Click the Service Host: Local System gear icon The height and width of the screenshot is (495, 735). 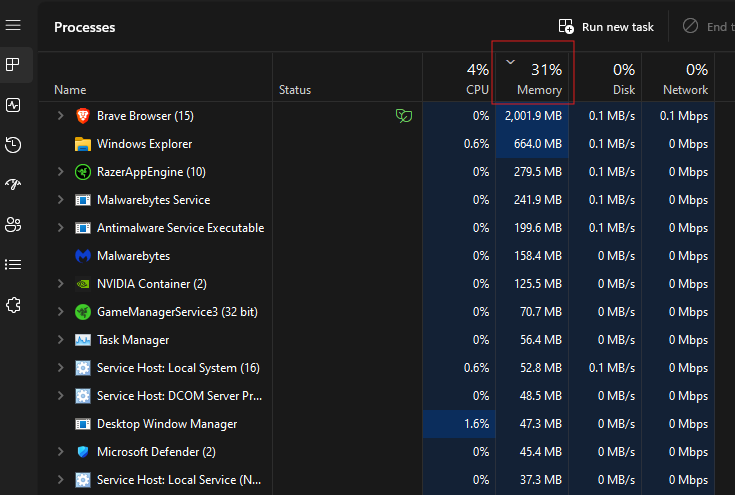tap(83, 368)
